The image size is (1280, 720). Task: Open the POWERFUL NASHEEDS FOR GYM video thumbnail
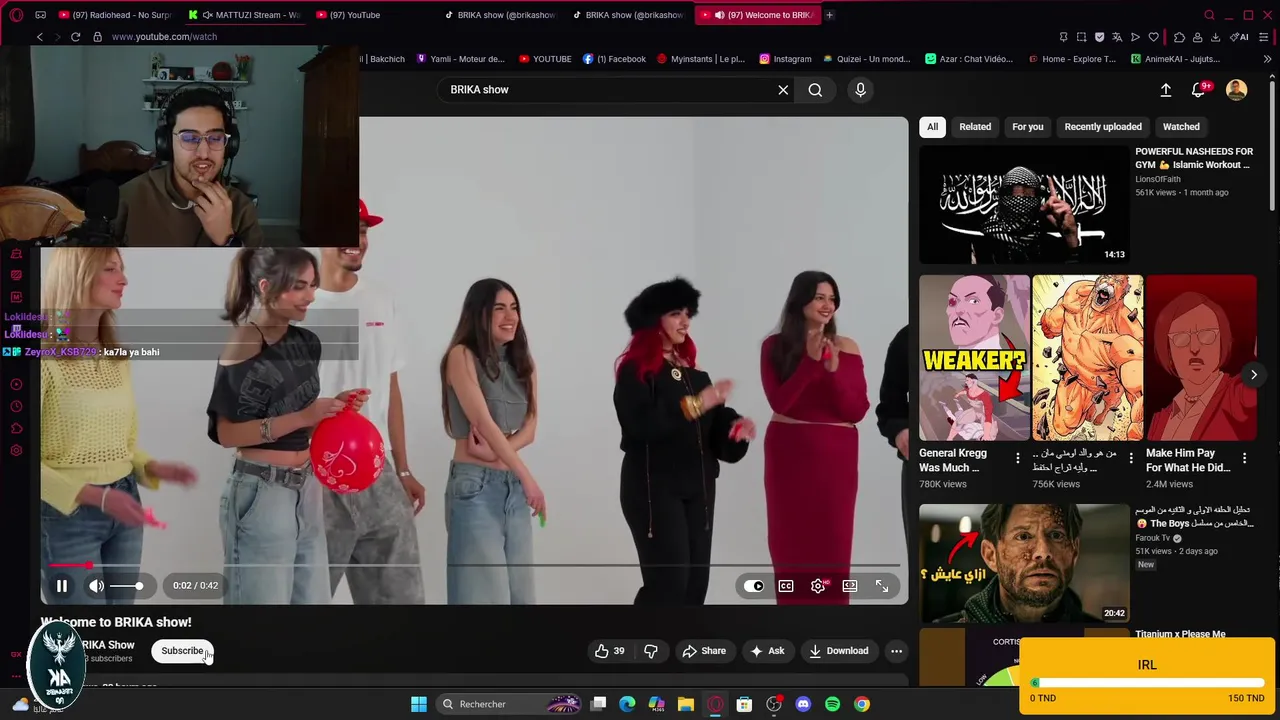tap(1024, 205)
